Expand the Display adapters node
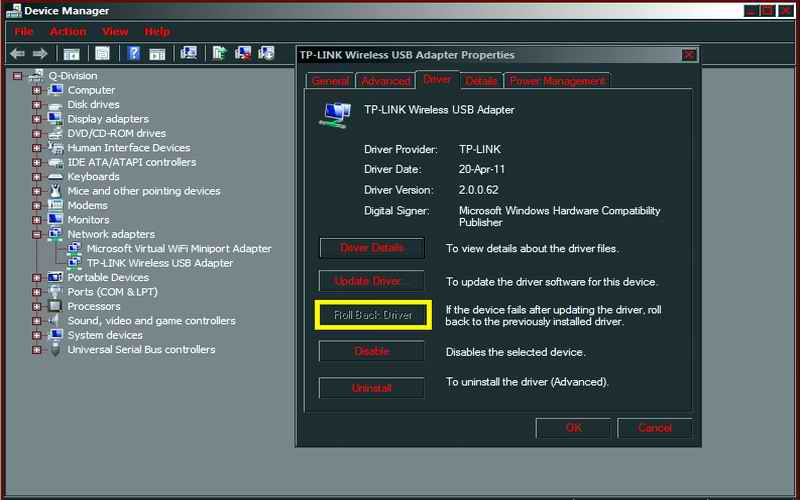 [x=37, y=119]
